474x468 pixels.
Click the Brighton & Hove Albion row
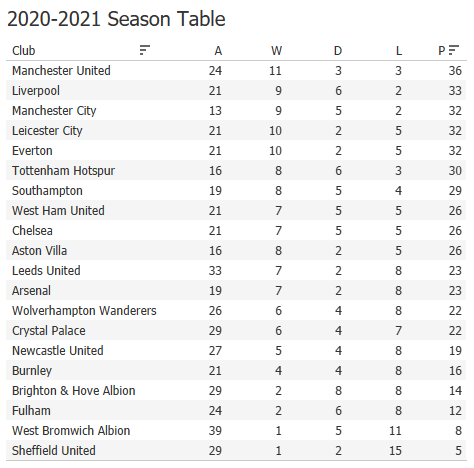236,391
